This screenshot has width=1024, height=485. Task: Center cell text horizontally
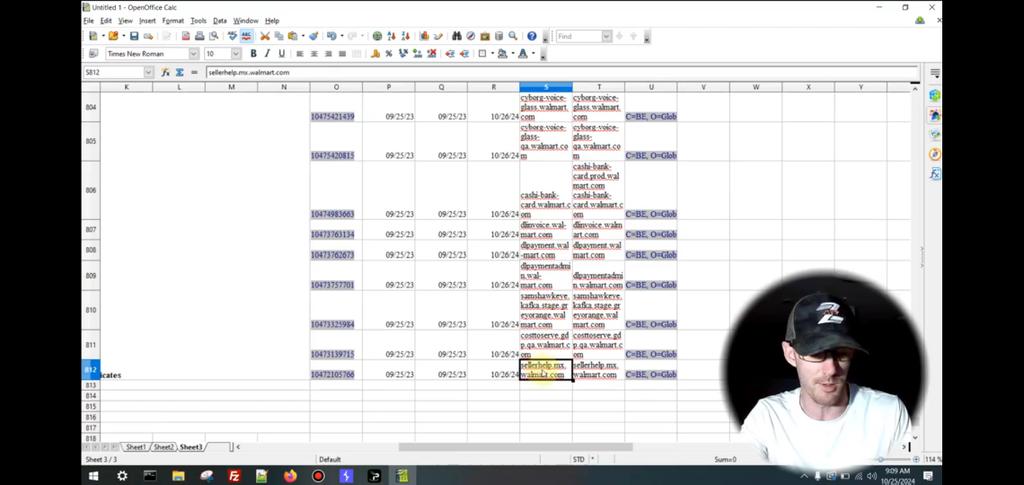314,54
